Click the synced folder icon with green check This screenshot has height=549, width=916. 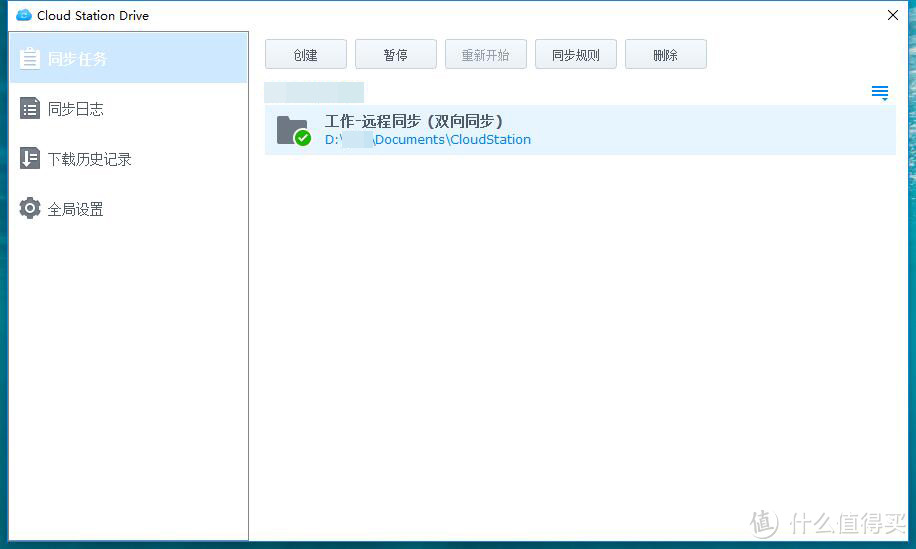[x=293, y=130]
